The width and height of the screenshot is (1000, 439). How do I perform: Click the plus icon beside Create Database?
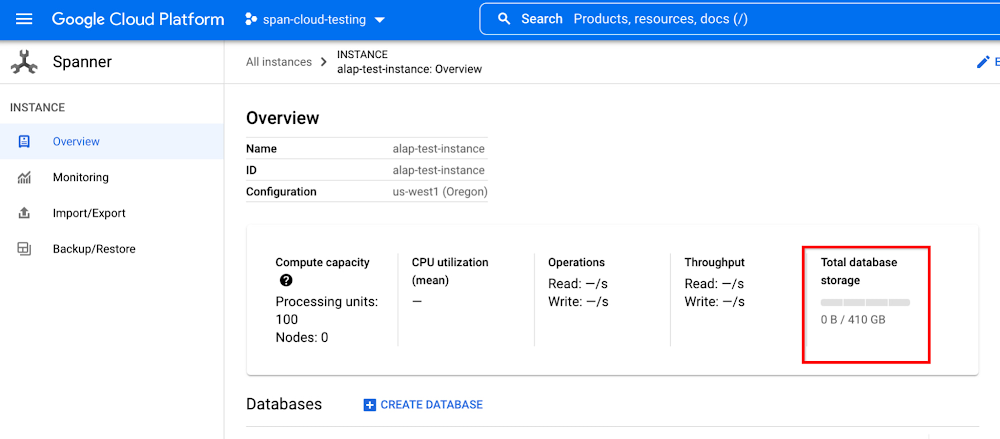369,405
